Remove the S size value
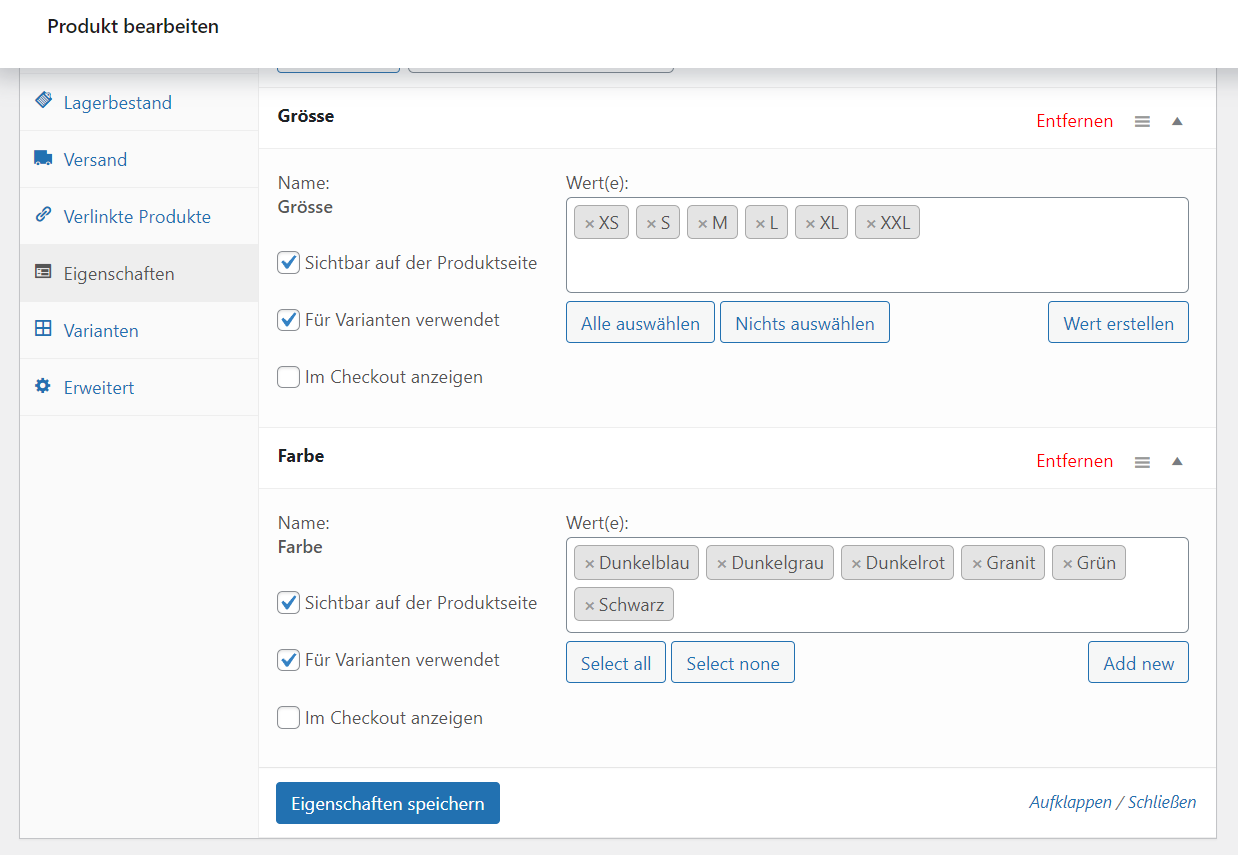 tap(651, 224)
